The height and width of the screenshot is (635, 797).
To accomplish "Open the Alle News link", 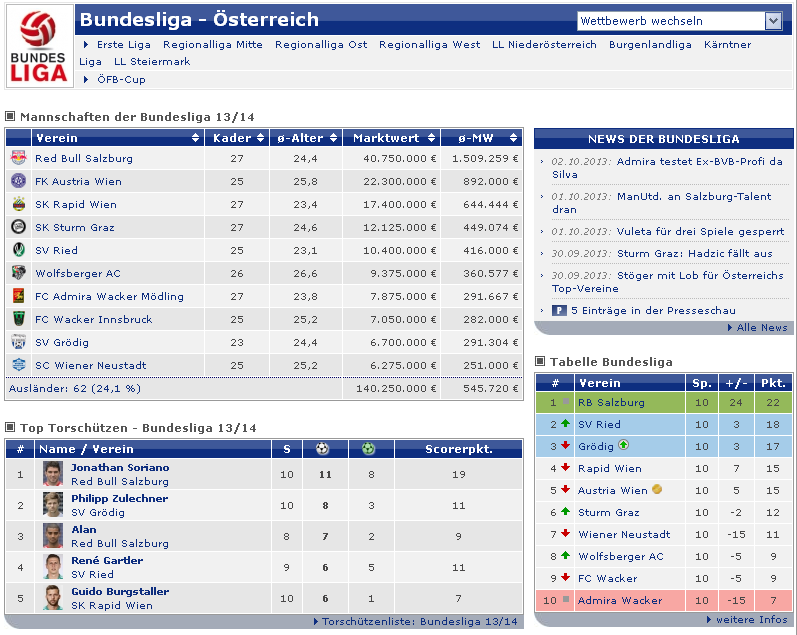I will pos(762,327).
